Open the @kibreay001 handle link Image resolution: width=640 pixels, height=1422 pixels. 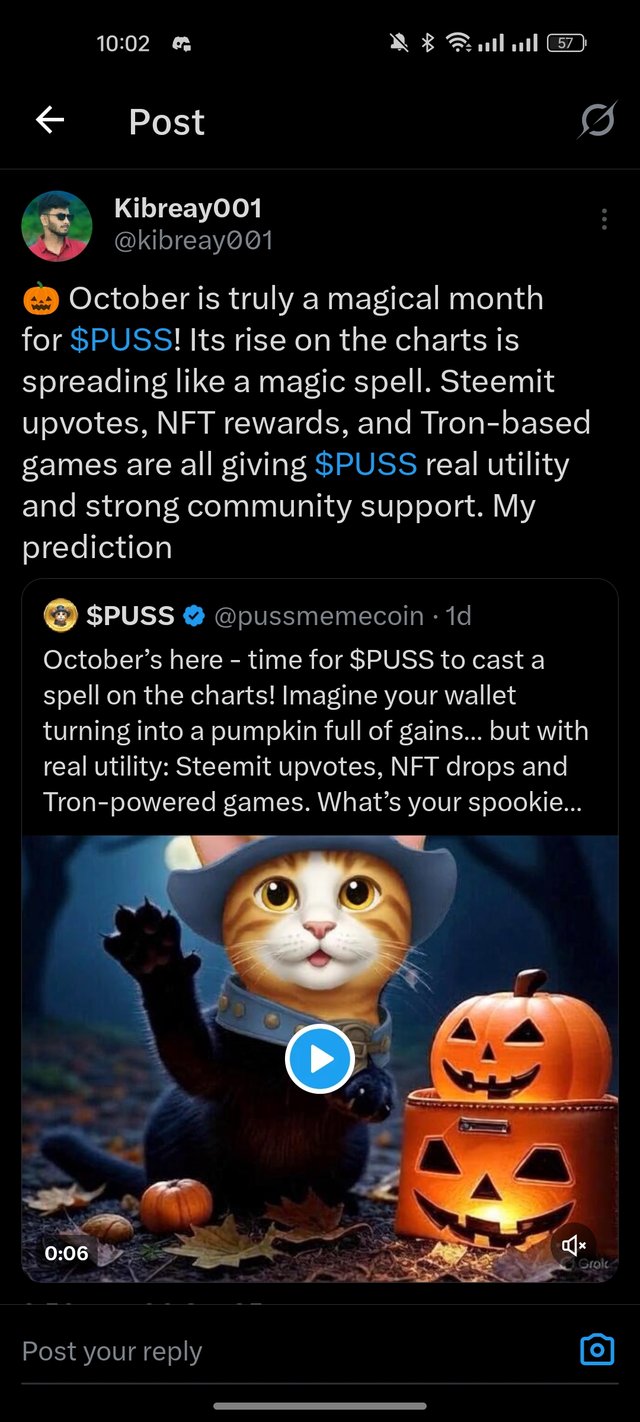(193, 241)
